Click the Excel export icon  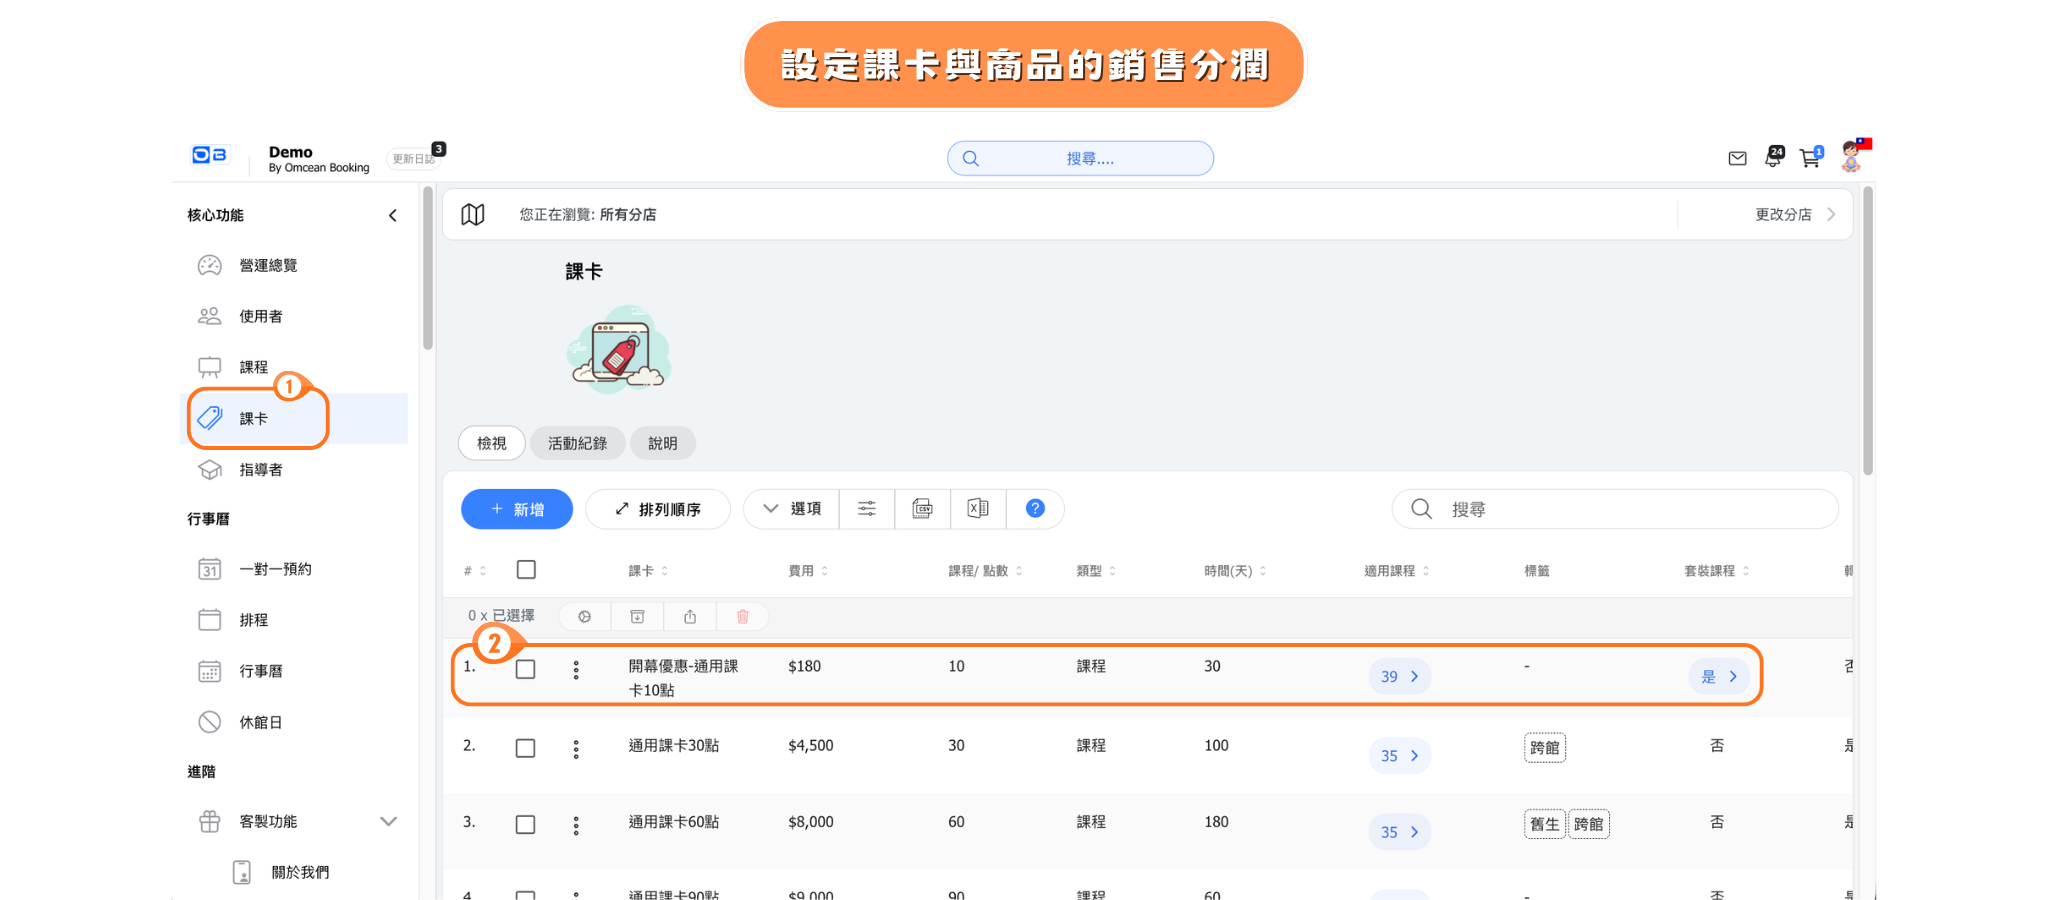click(978, 509)
